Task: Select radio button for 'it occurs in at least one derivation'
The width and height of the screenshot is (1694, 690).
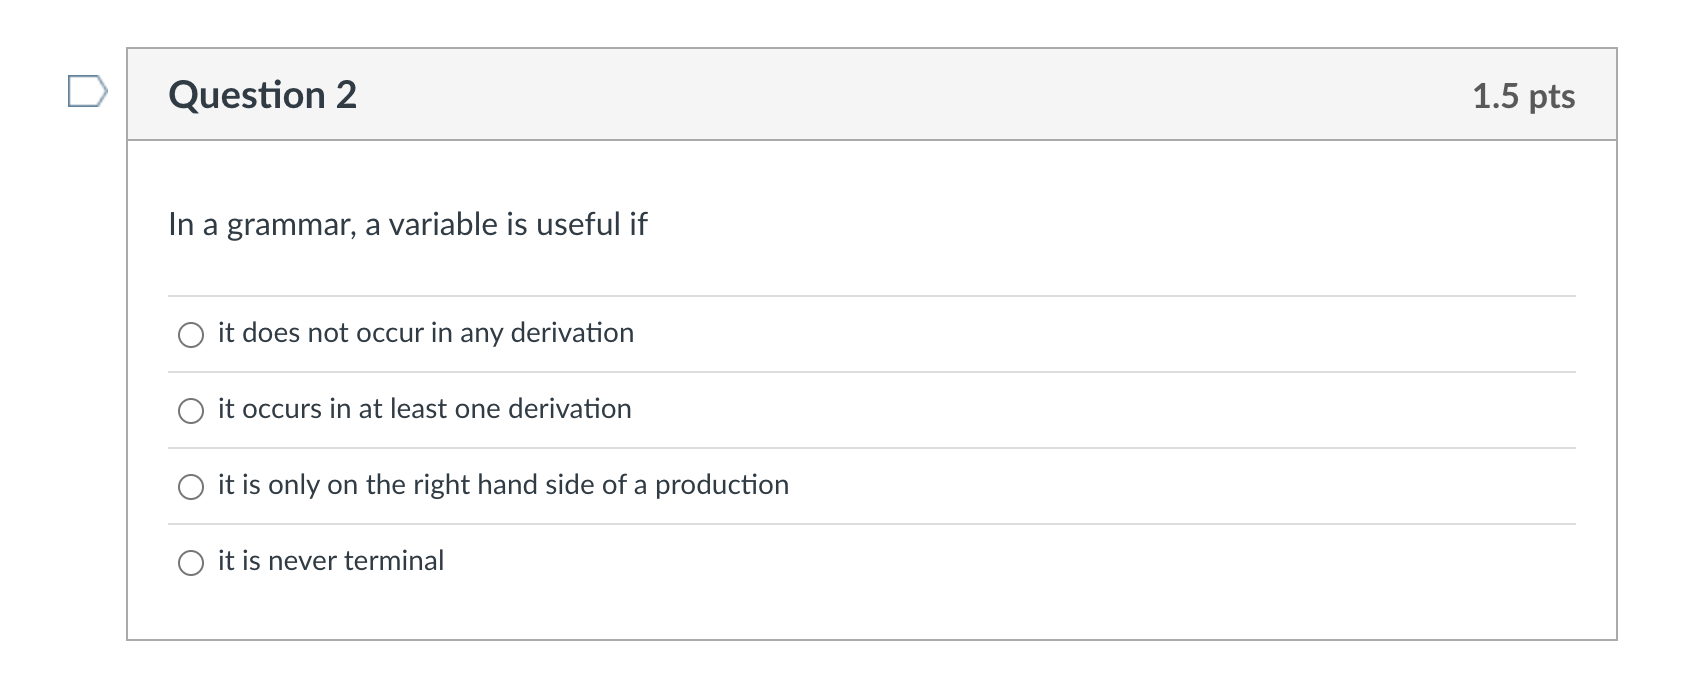Action: 190,410
